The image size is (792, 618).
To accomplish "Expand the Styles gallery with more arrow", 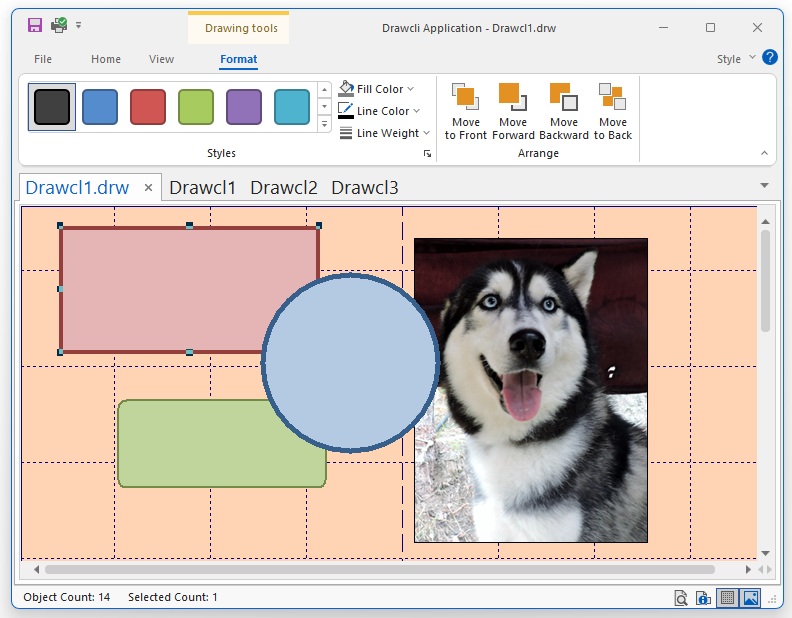I will point(324,124).
